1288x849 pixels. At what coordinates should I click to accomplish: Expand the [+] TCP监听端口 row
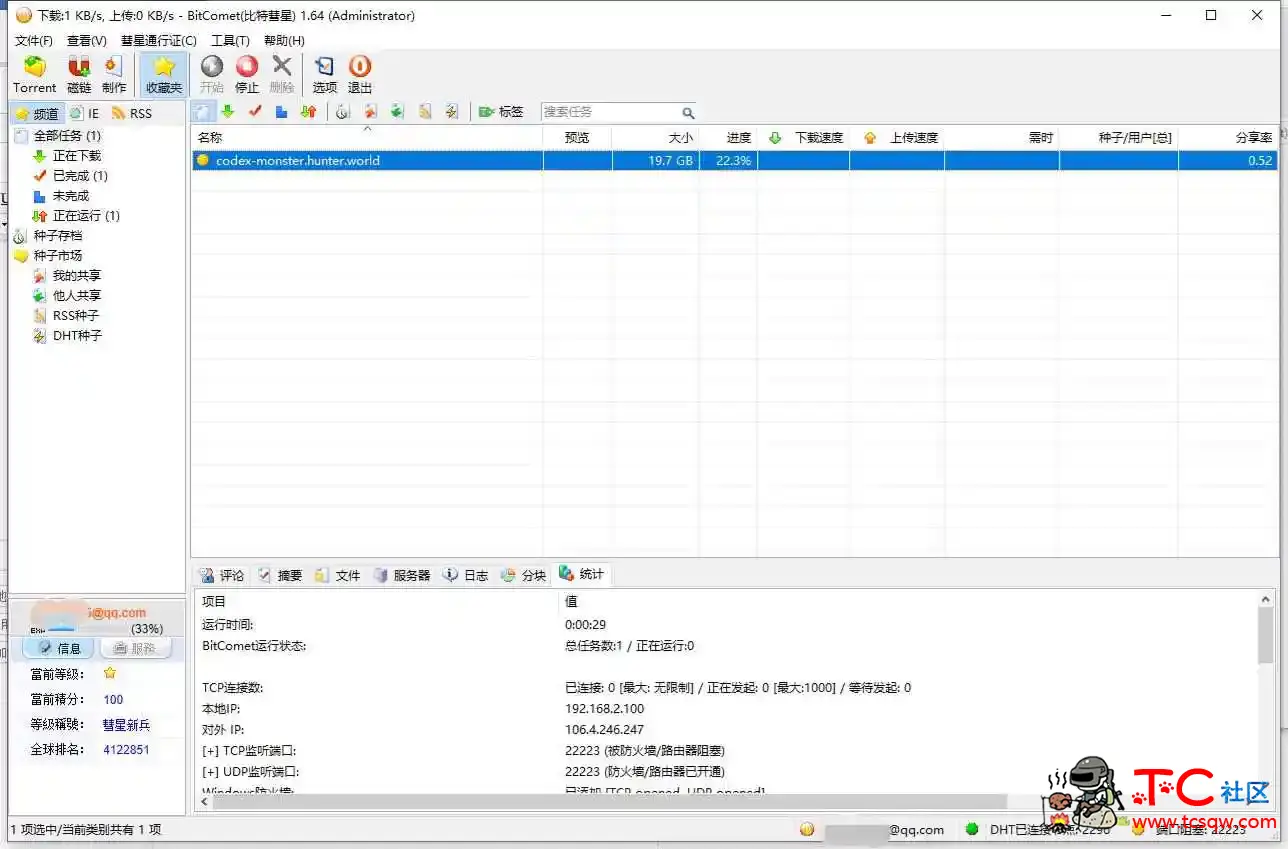tap(249, 751)
